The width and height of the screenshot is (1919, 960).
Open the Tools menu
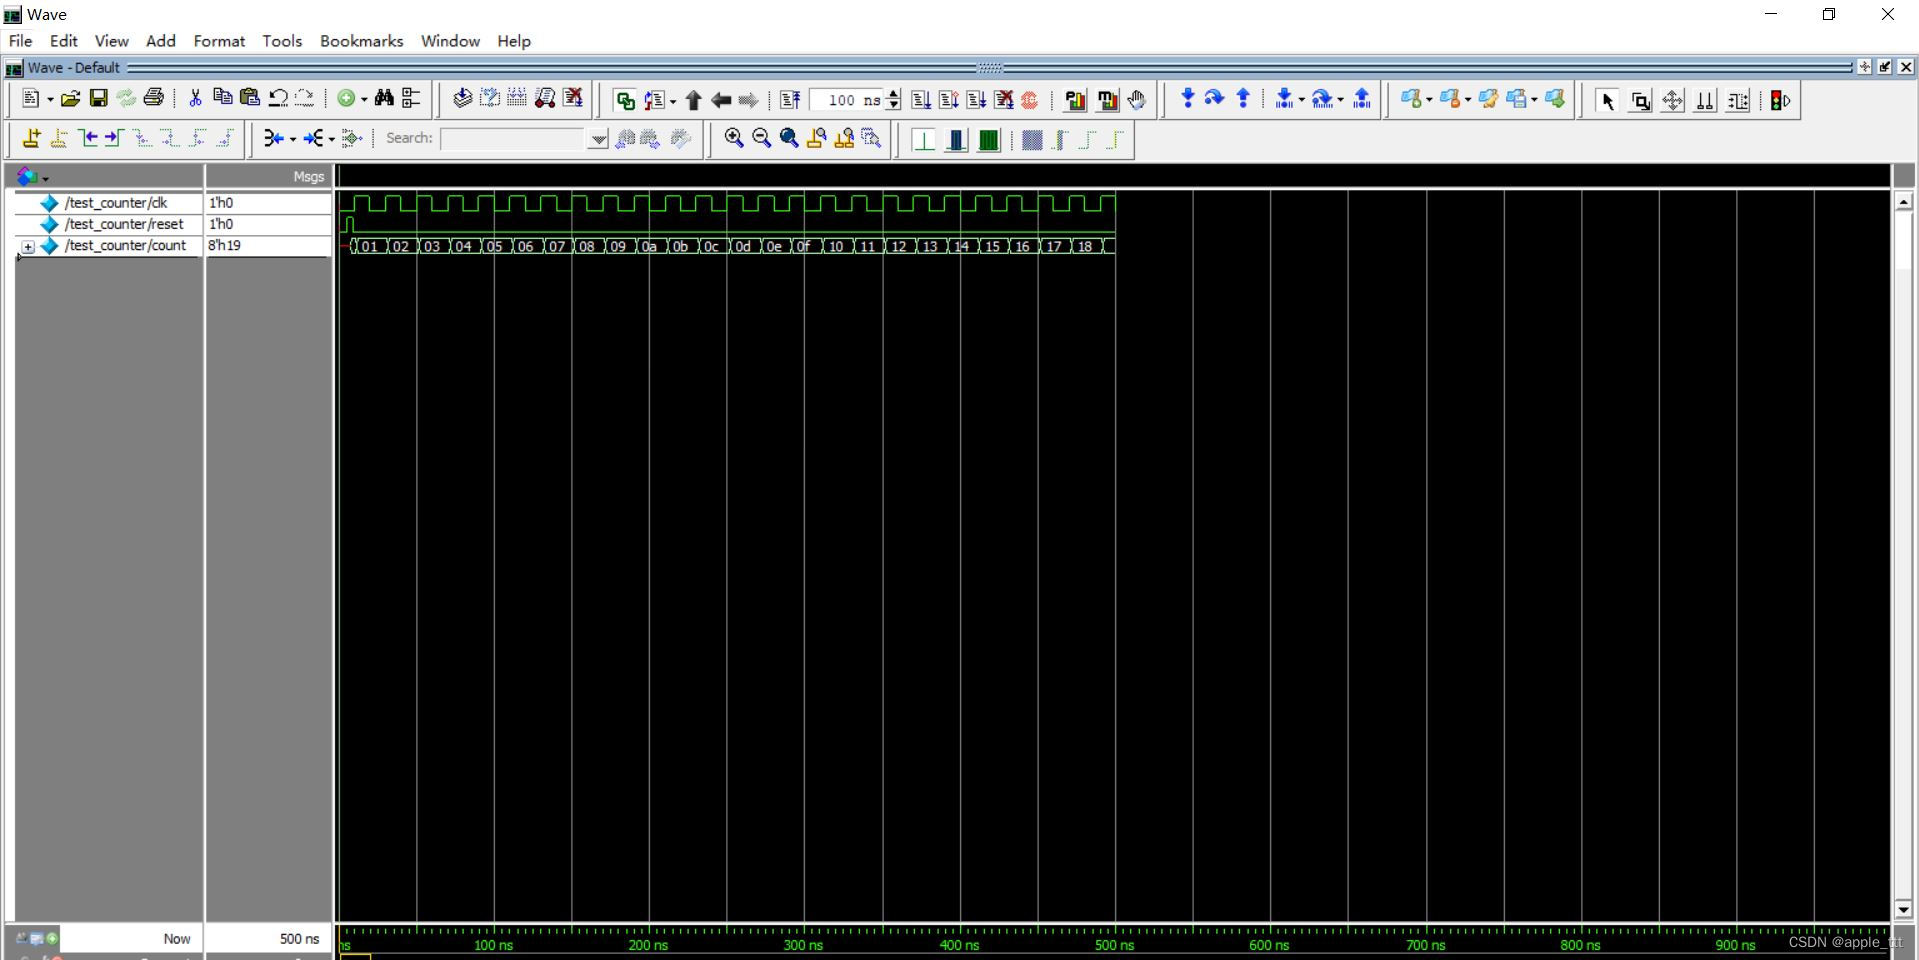[x=282, y=41]
